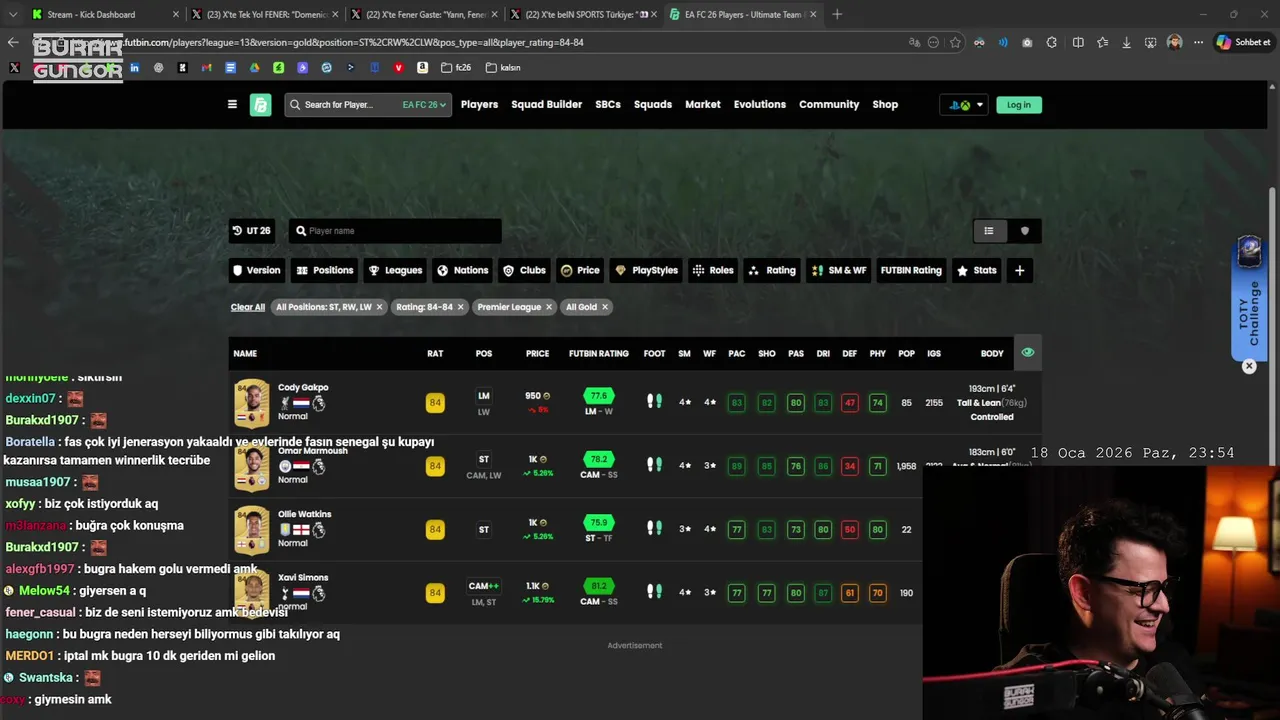Add more filters with plus button
This screenshot has width=1280, height=720.
click(x=1019, y=270)
